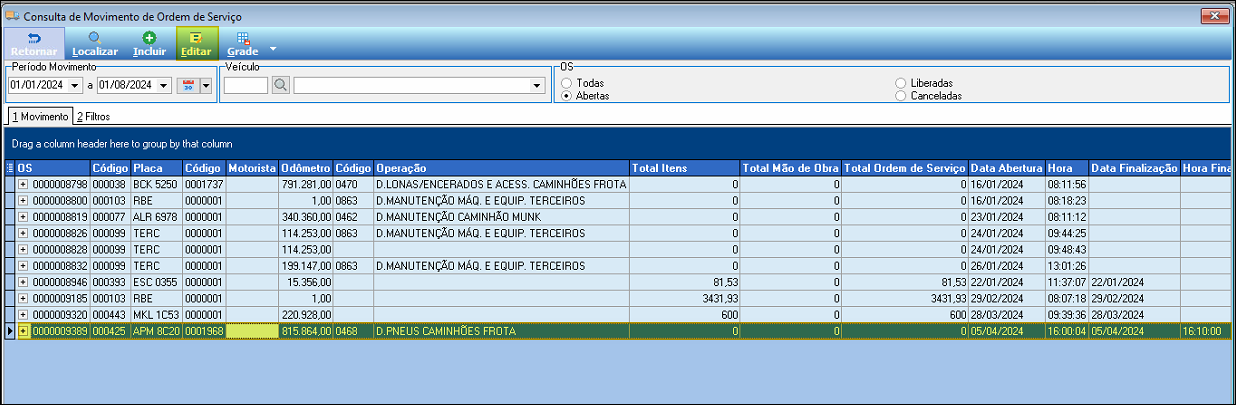Switch to the 2 Filtros tab
The width and height of the screenshot is (1236, 405).
coord(93,117)
